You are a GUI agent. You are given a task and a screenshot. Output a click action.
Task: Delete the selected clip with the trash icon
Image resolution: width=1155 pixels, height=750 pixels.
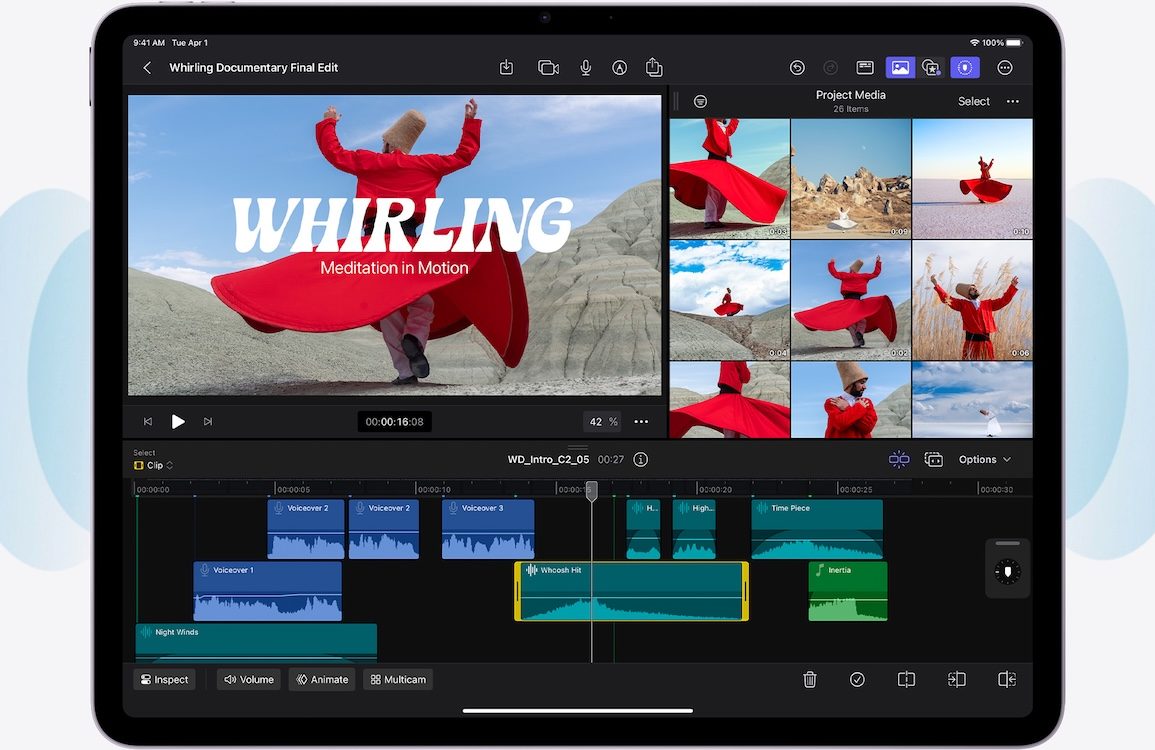point(810,679)
